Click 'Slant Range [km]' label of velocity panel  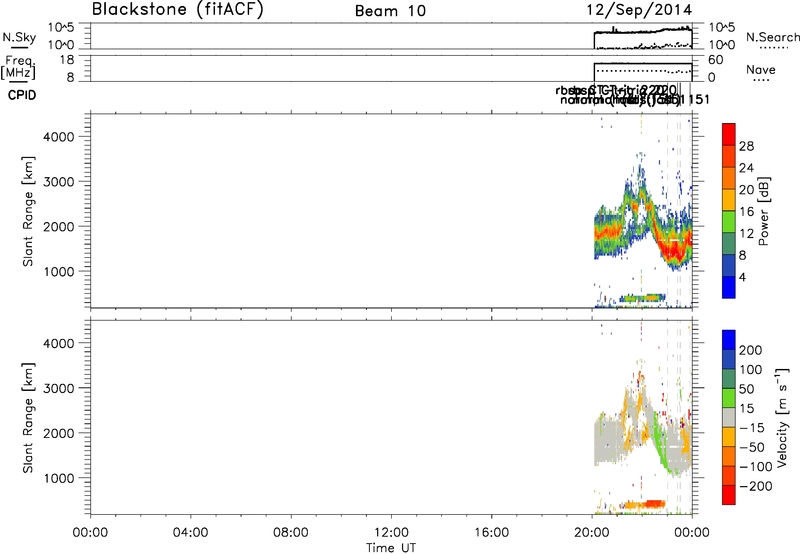28,418
